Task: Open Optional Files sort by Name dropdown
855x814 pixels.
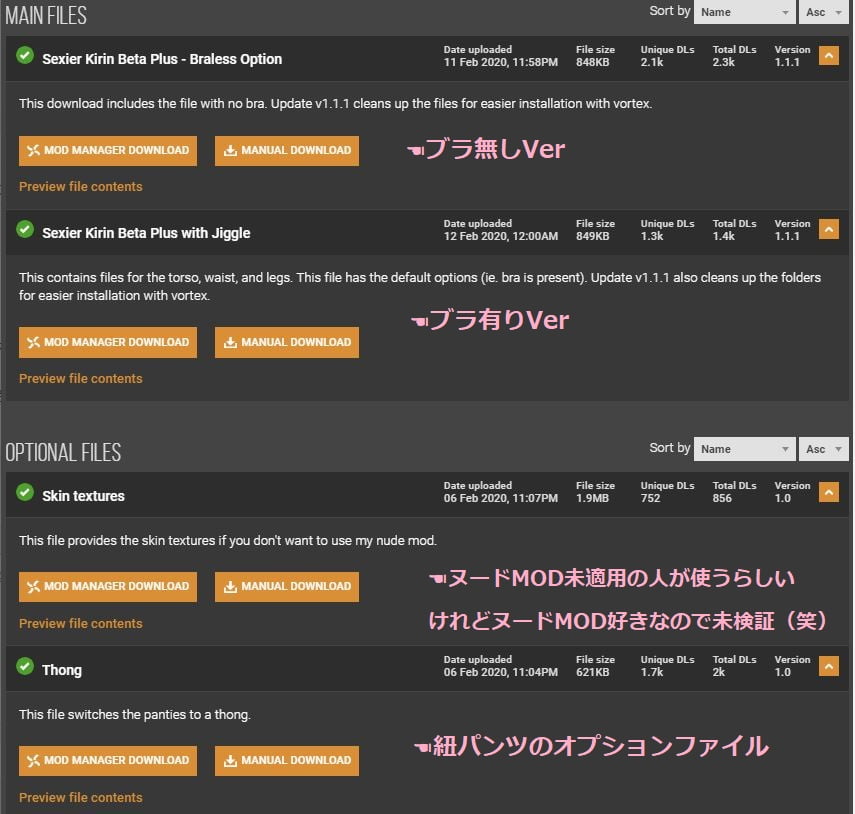Action: click(x=744, y=449)
